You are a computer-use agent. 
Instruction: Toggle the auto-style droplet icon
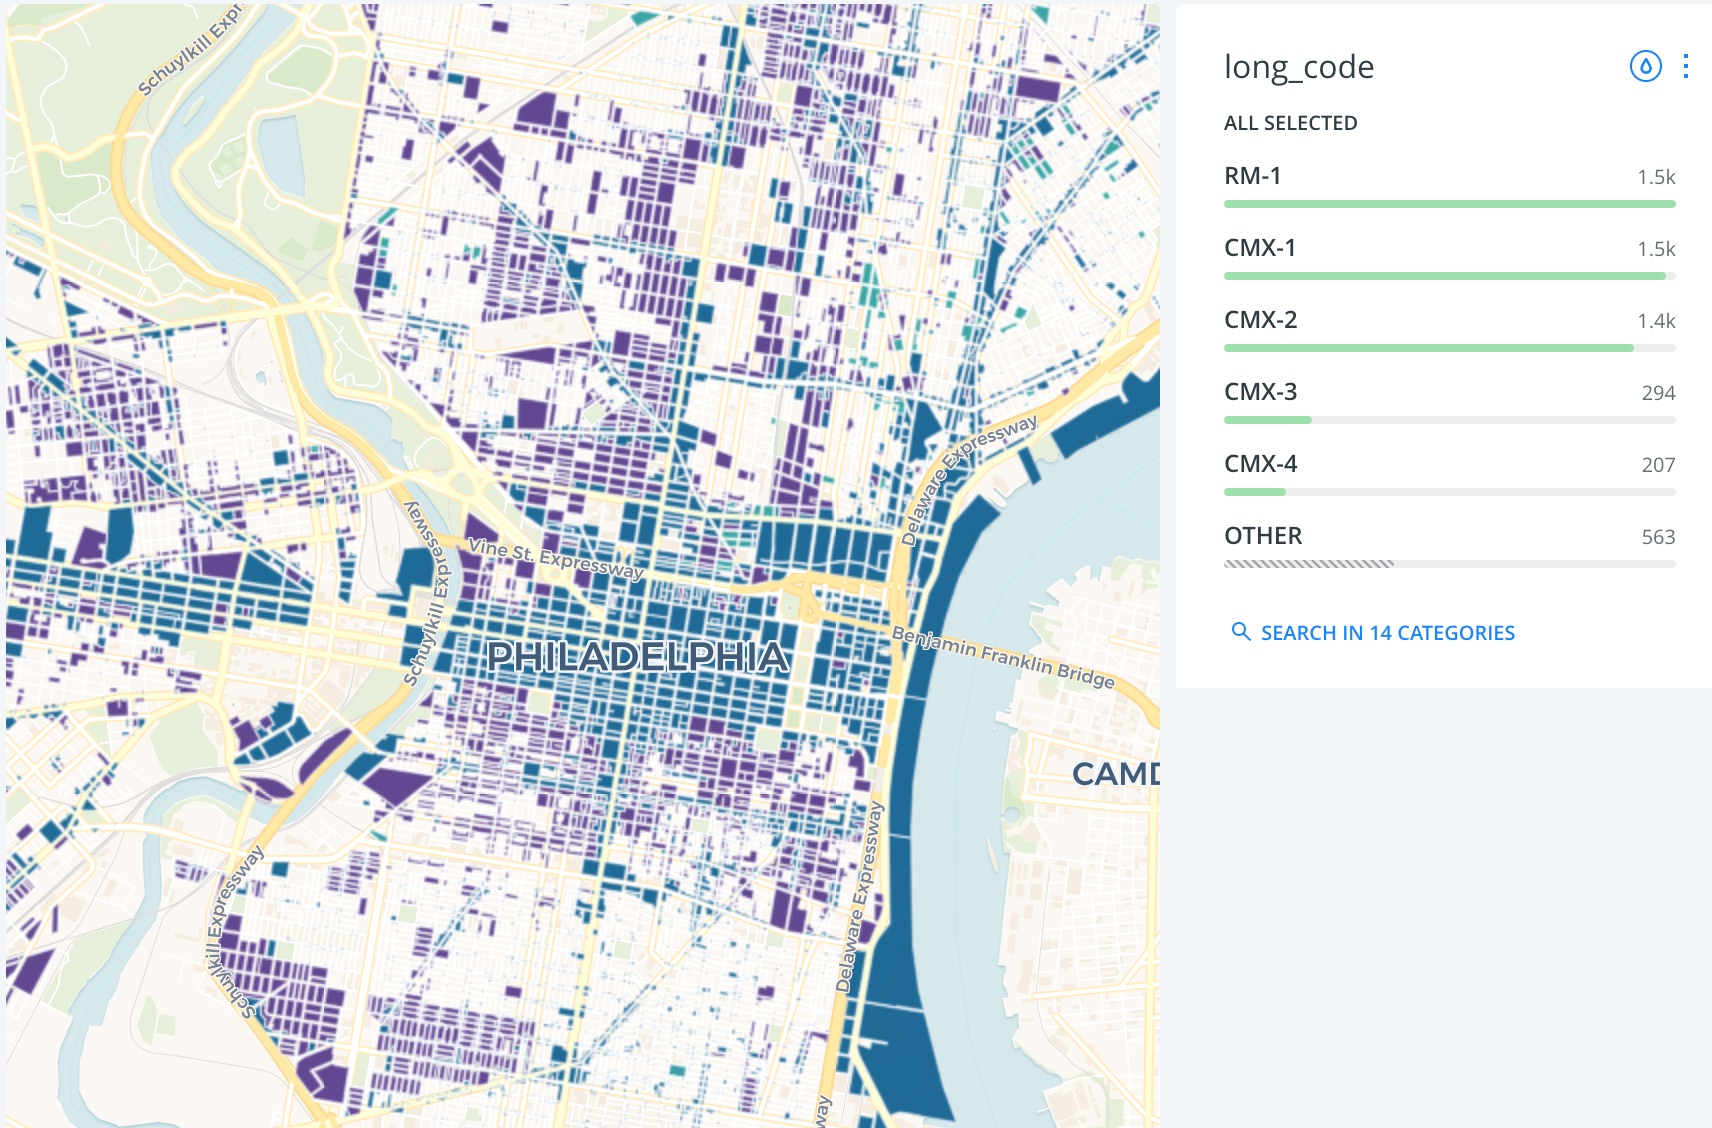tap(1645, 66)
